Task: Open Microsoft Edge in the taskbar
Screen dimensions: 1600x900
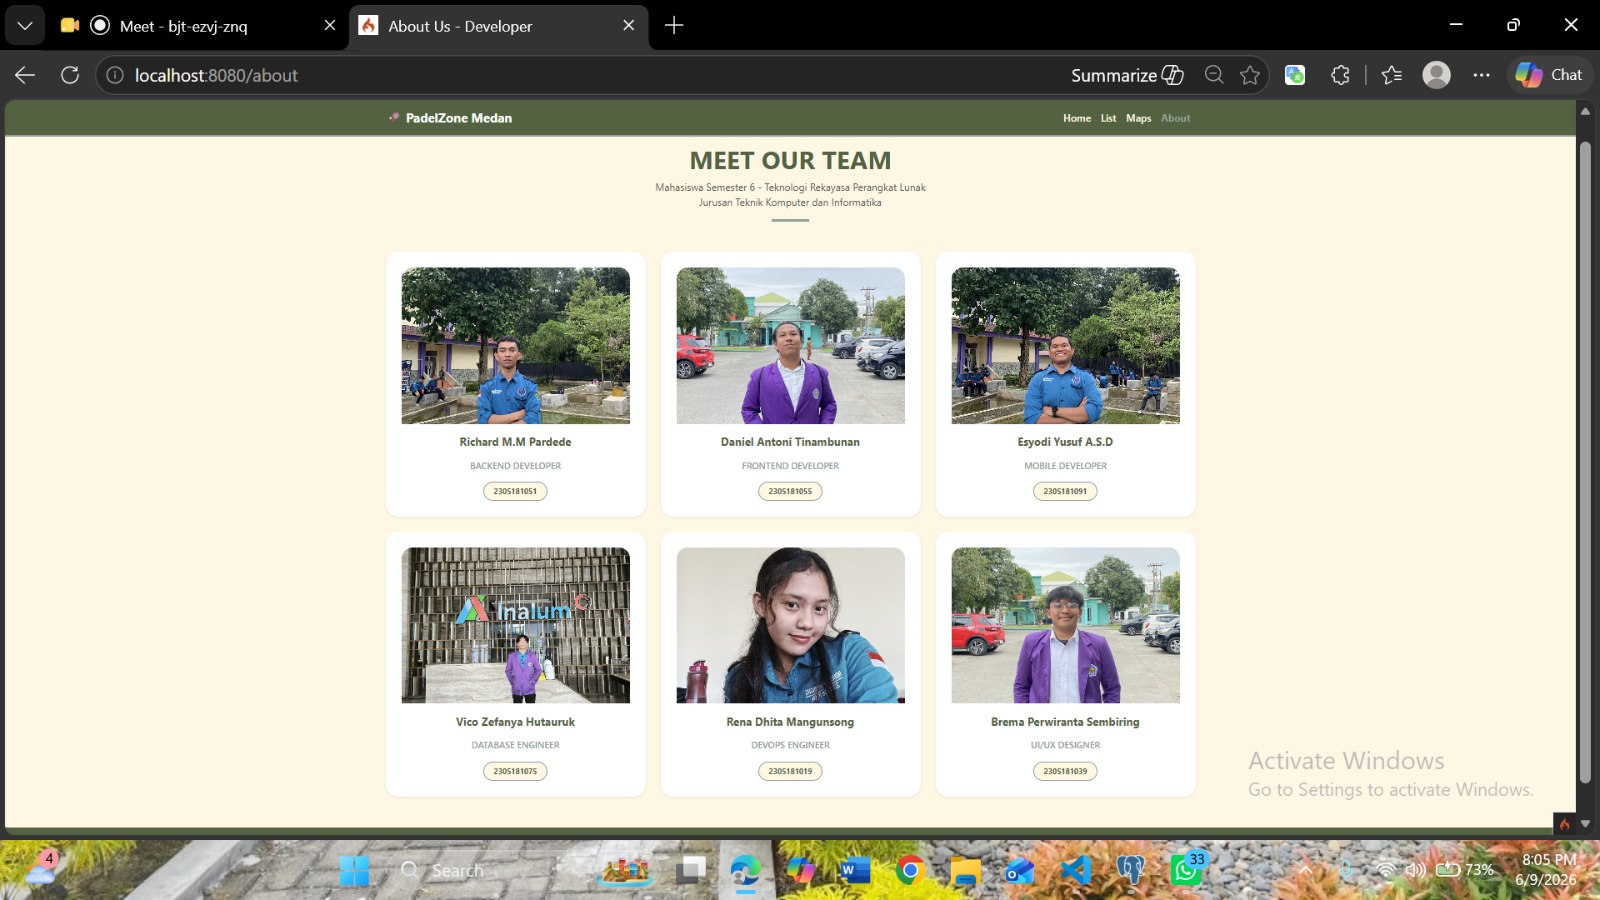Action: (745, 871)
